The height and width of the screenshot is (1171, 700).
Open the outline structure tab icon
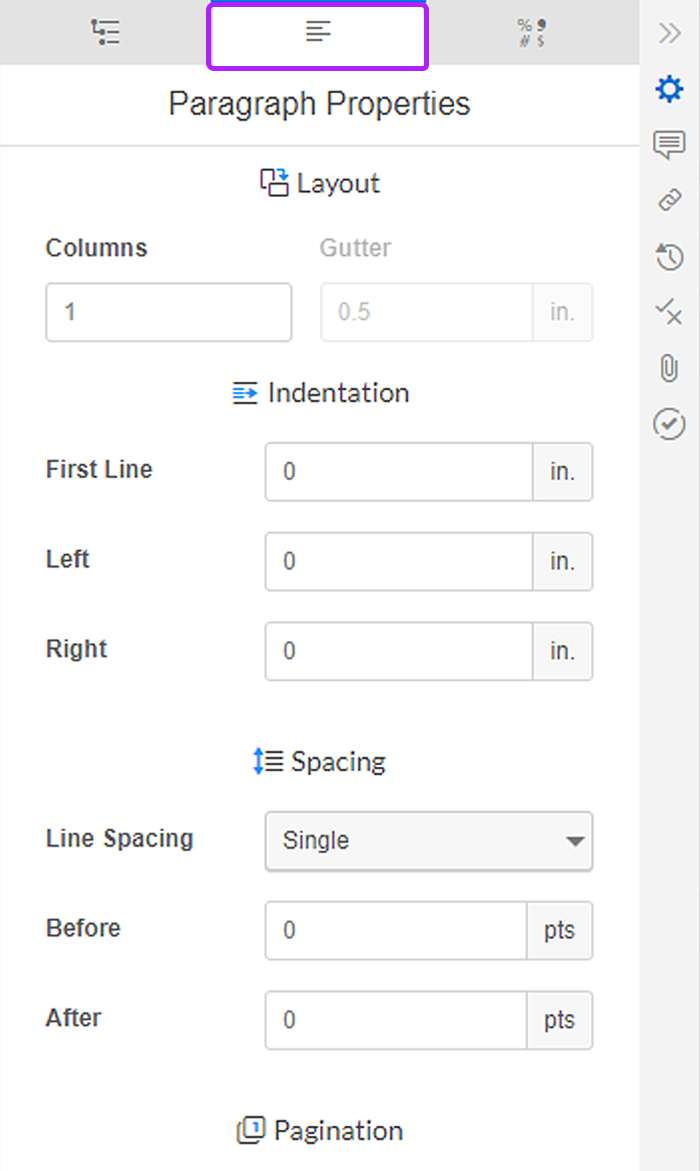[x=105, y=32]
